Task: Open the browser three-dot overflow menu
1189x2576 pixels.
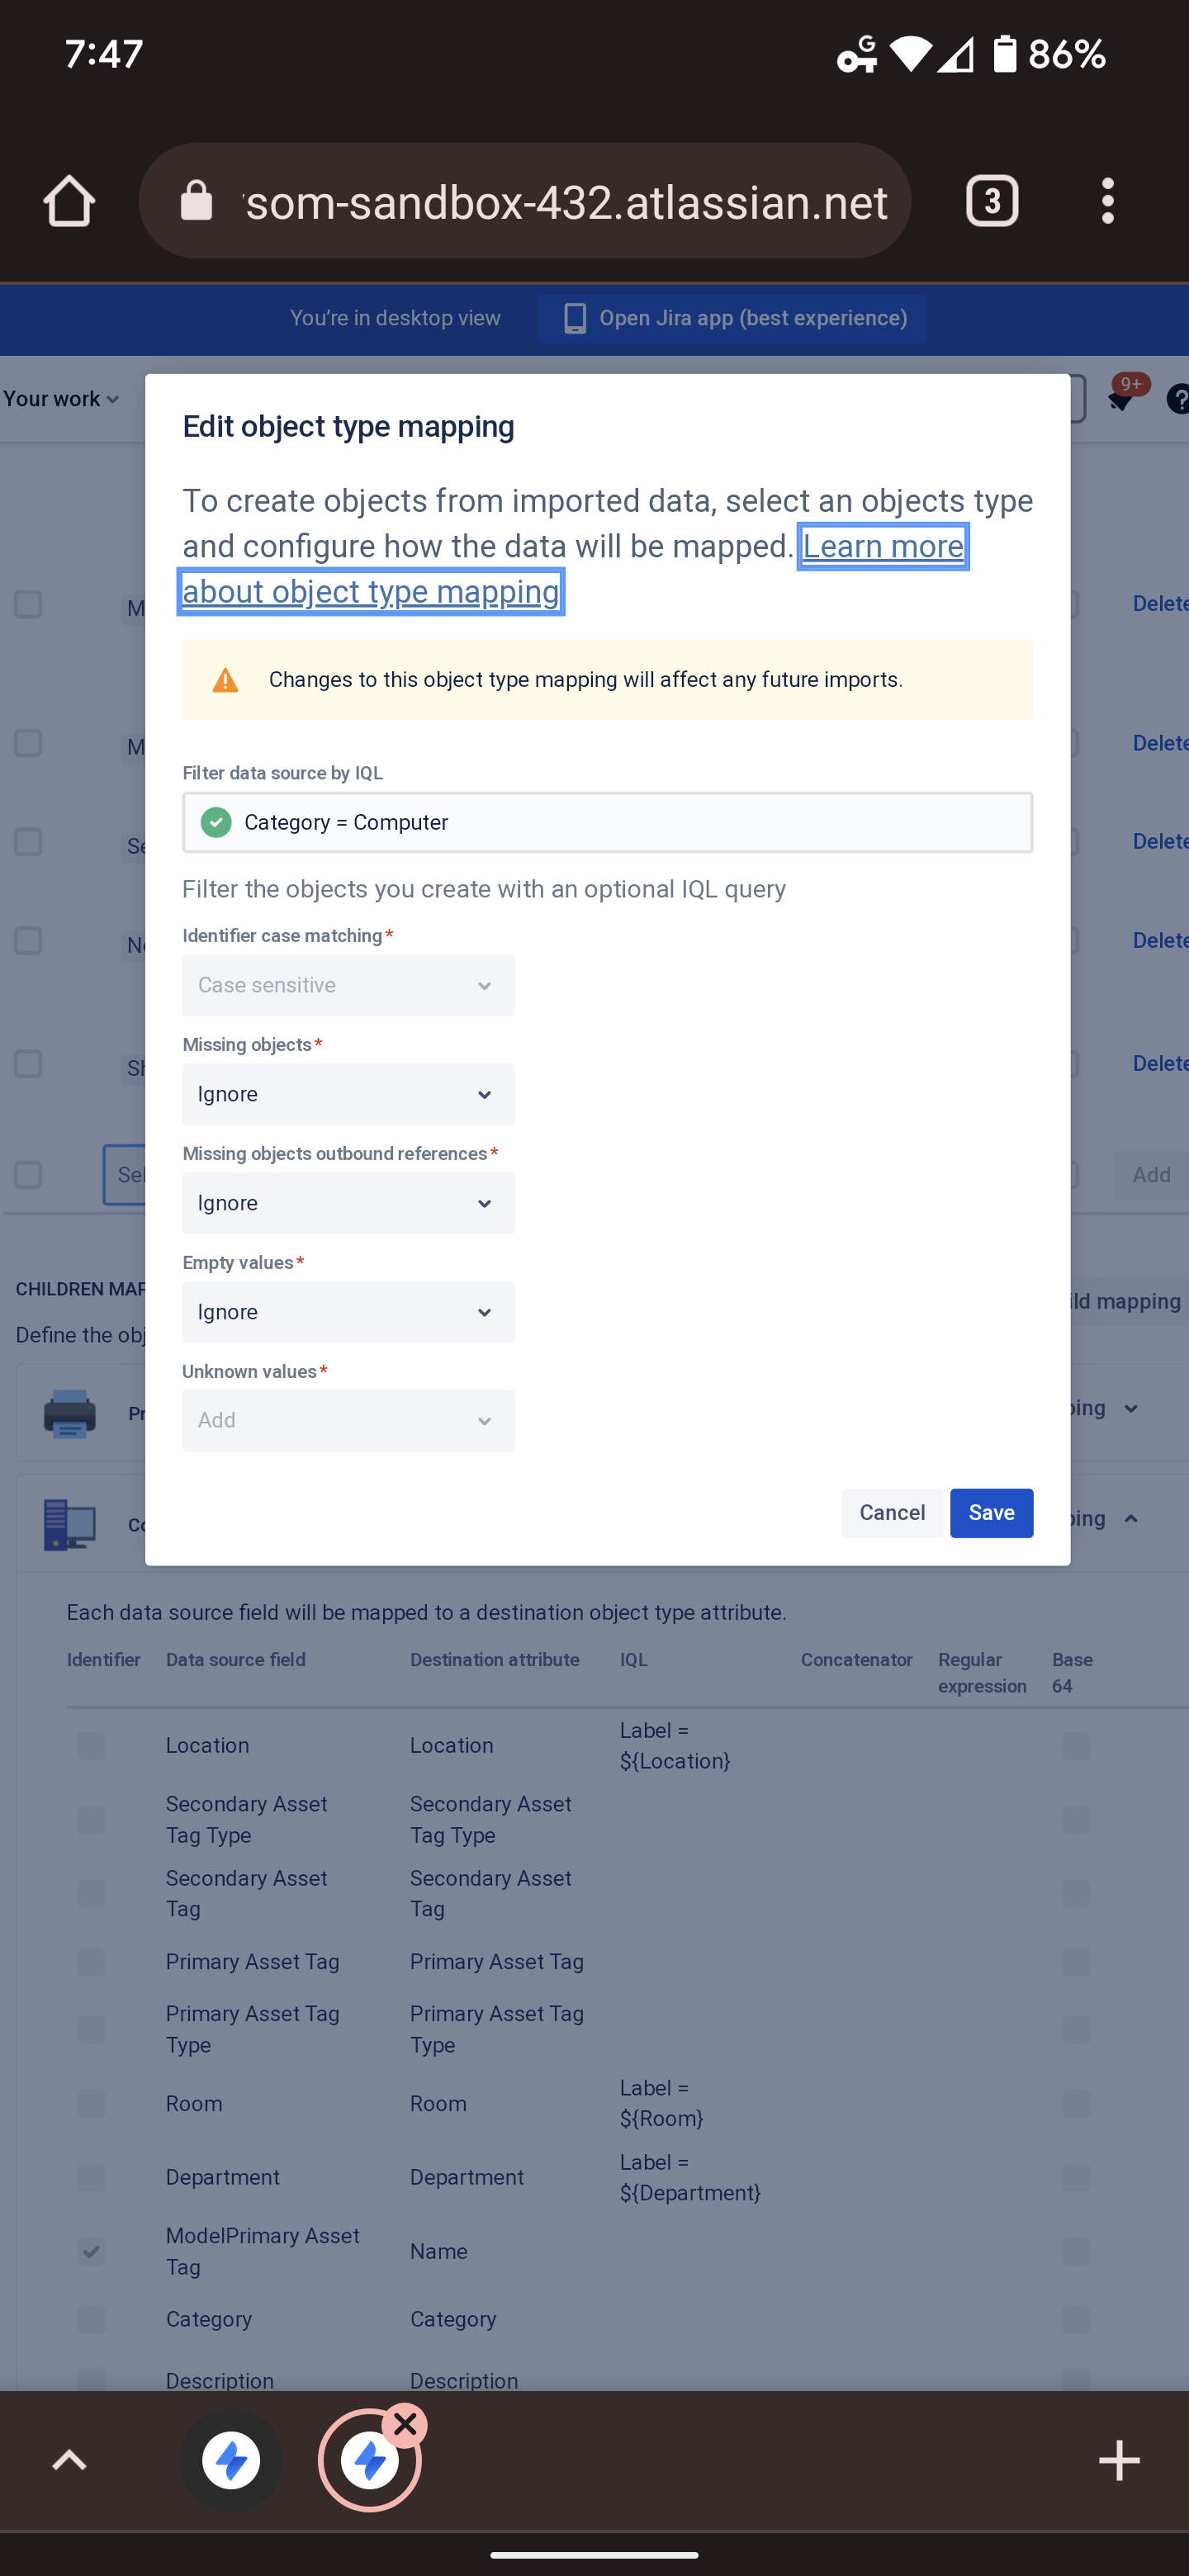Action: click(1107, 201)
